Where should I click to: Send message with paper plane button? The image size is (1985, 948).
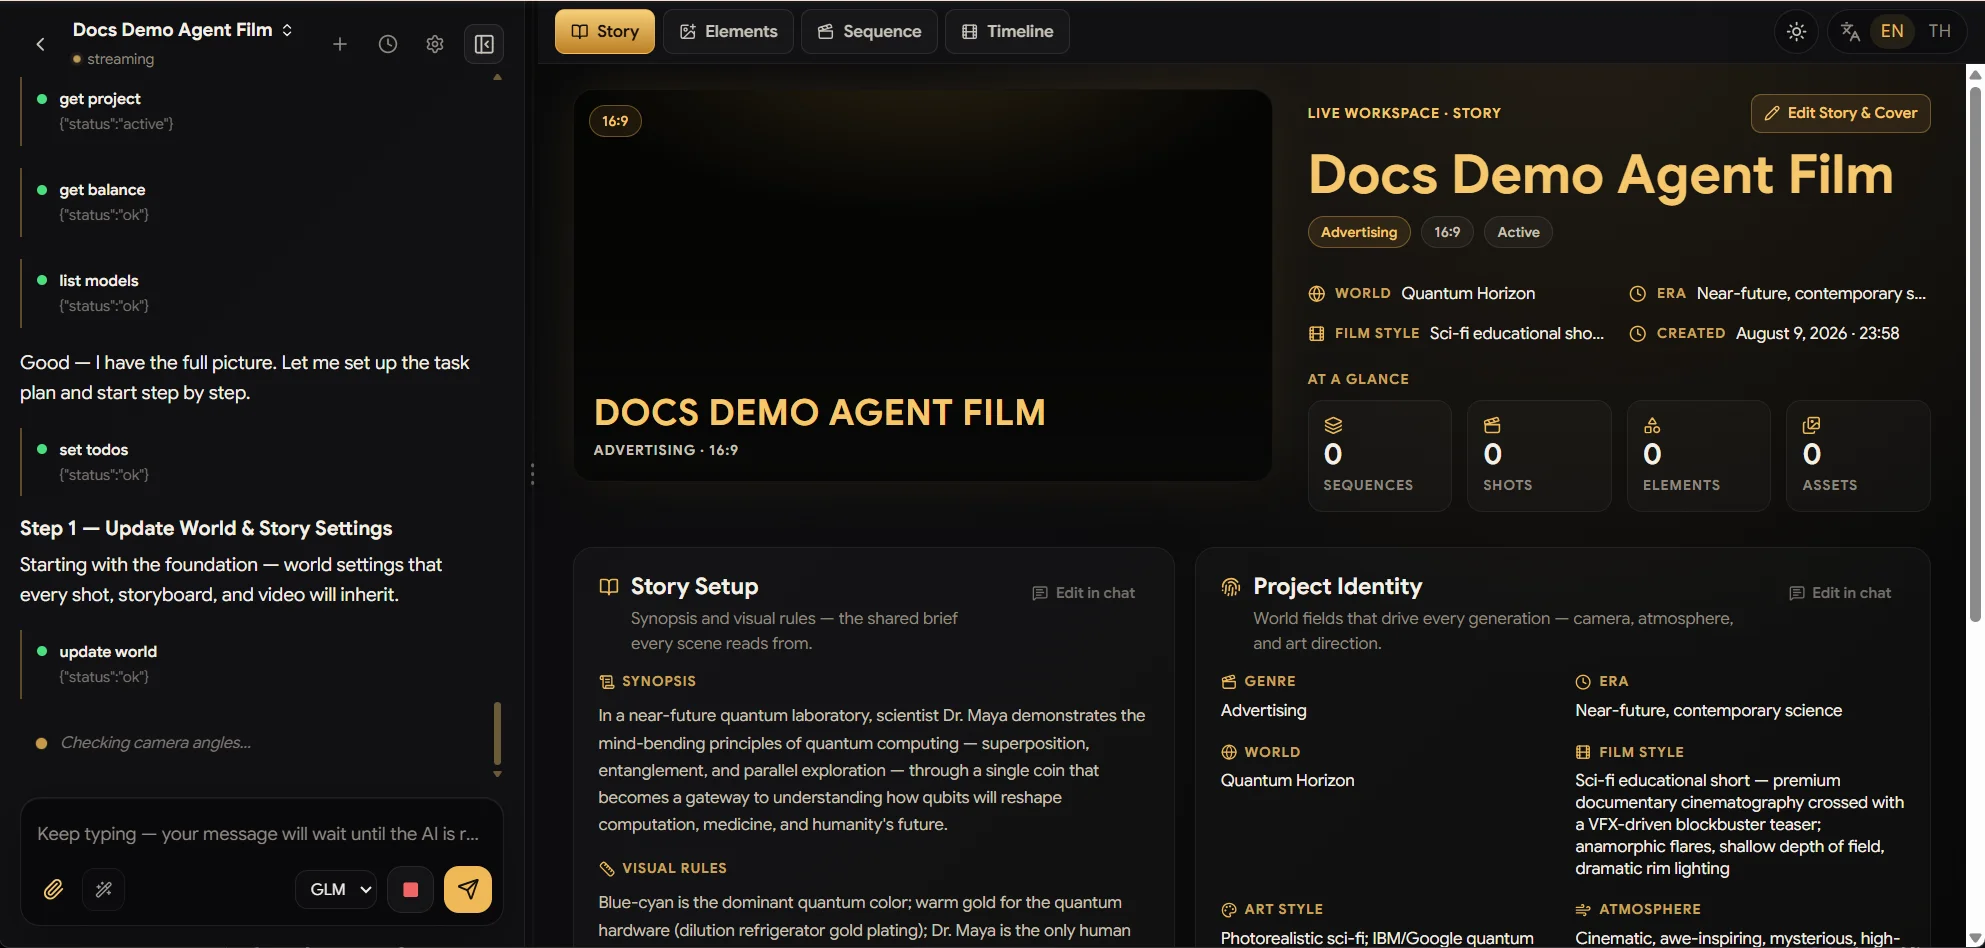tap(468, 889)
